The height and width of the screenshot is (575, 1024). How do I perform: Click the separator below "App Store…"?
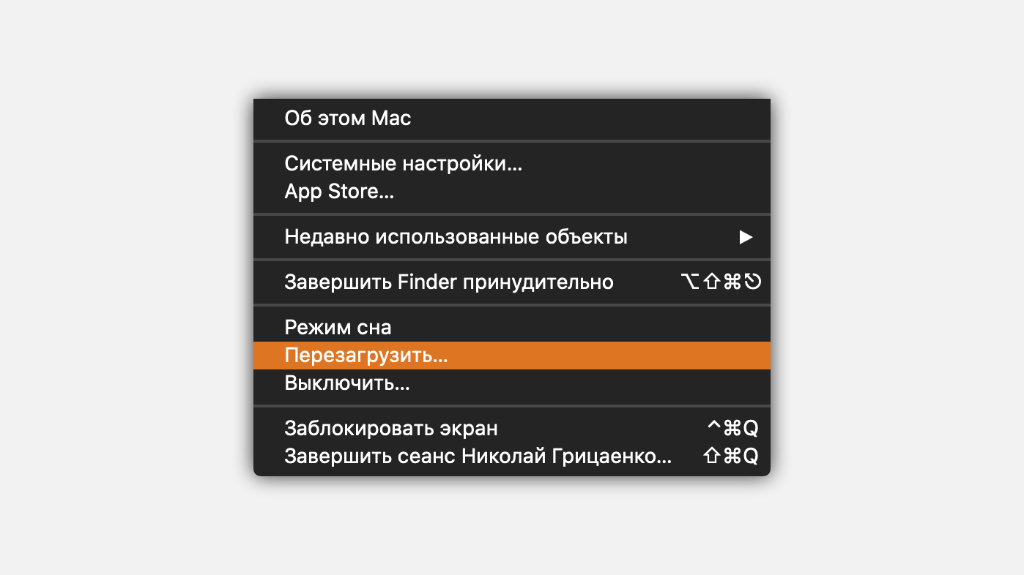pyautogui.click(x=512, y=214)
